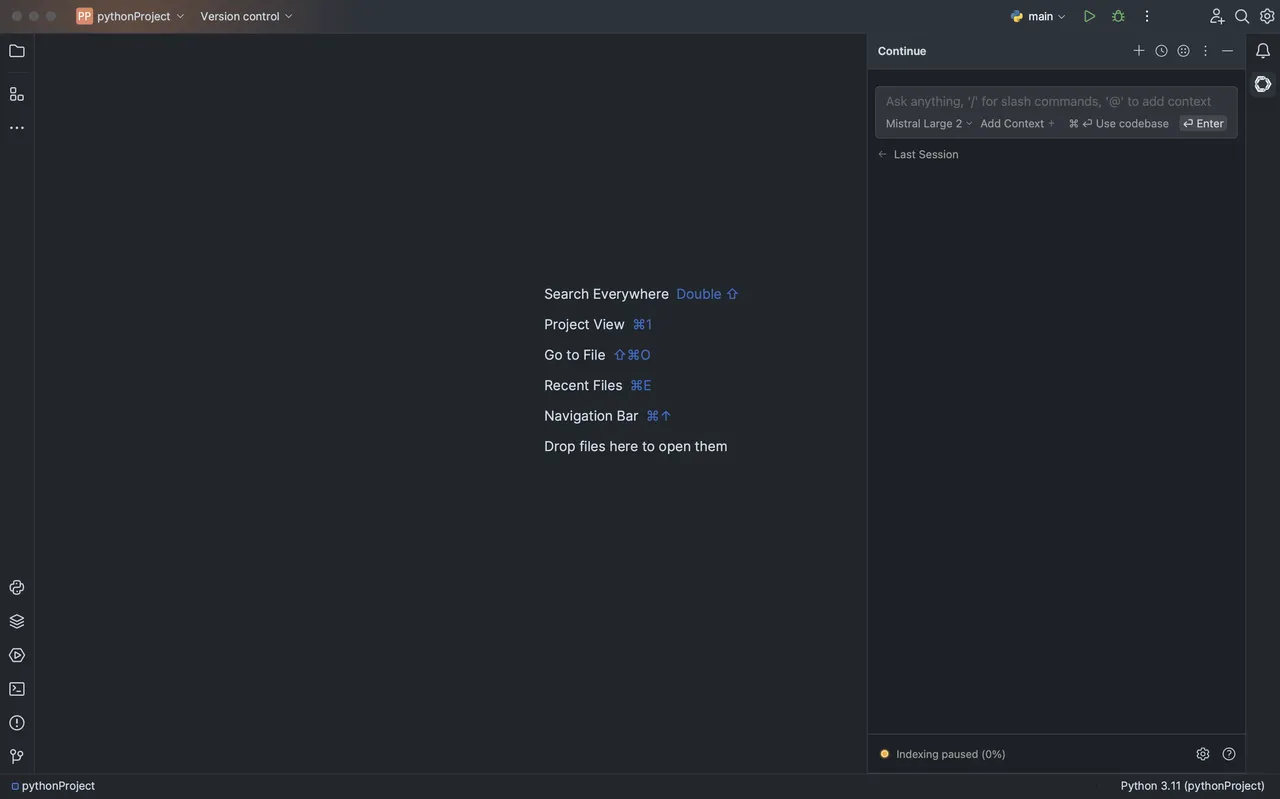The image size is (1280, 799).
Task: Click the Search Everywhere hint text
Action: click(x=606, y=294)
